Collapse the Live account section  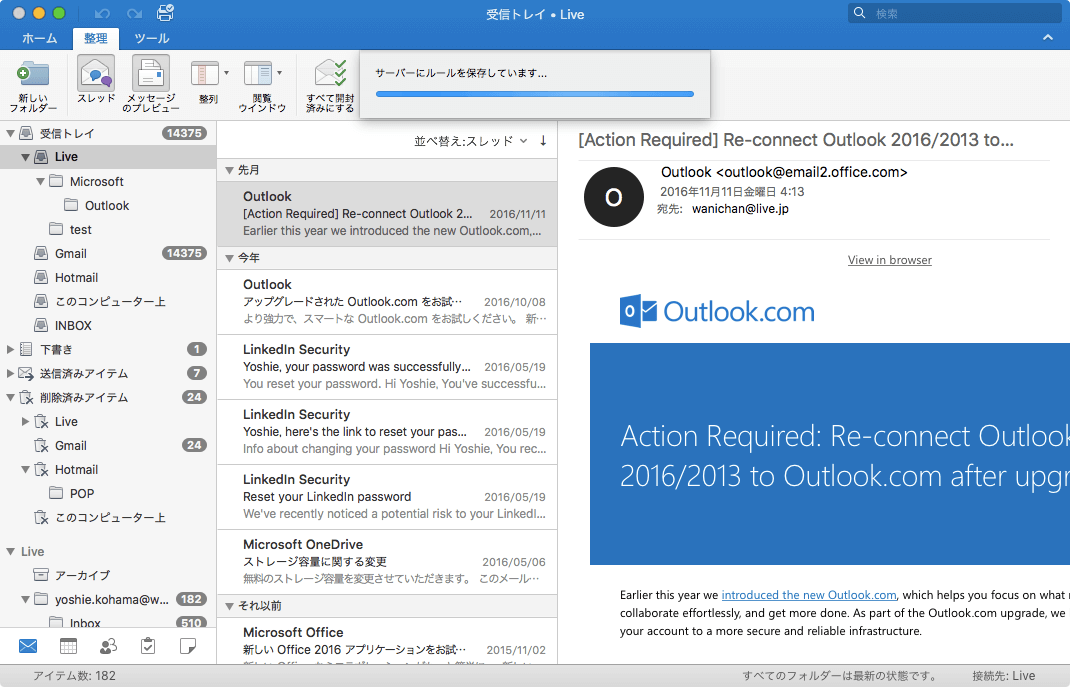click(10, 551)
